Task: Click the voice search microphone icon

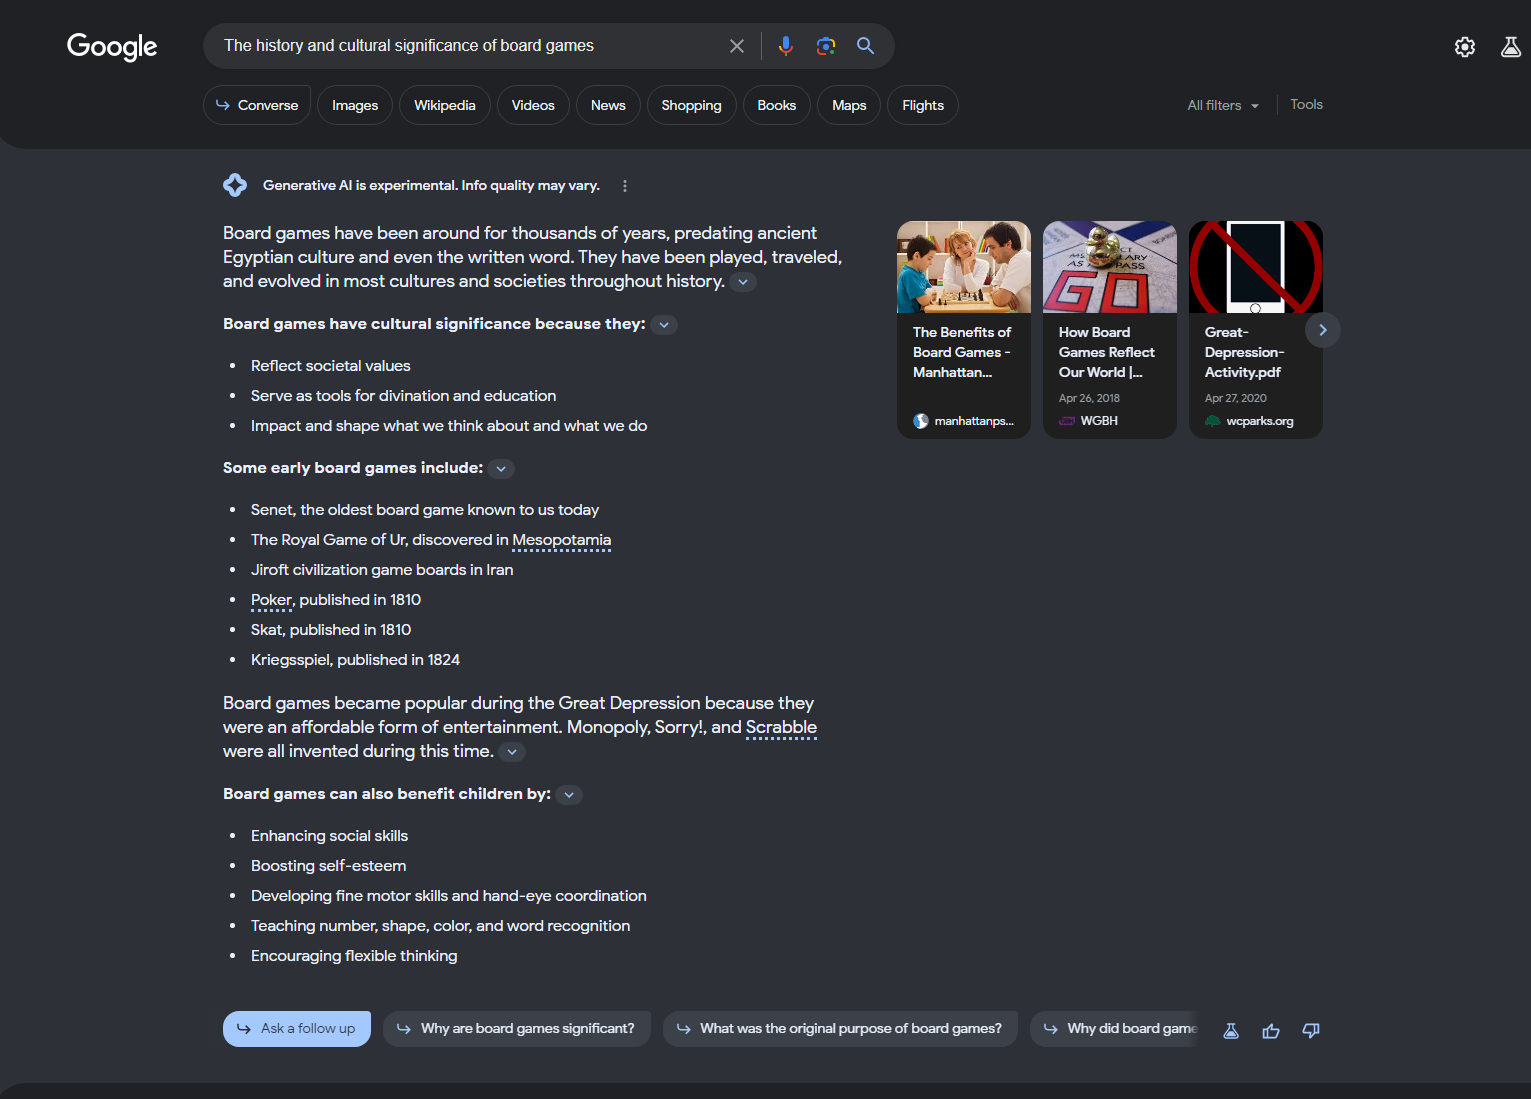Action: (x=786, y=46)
